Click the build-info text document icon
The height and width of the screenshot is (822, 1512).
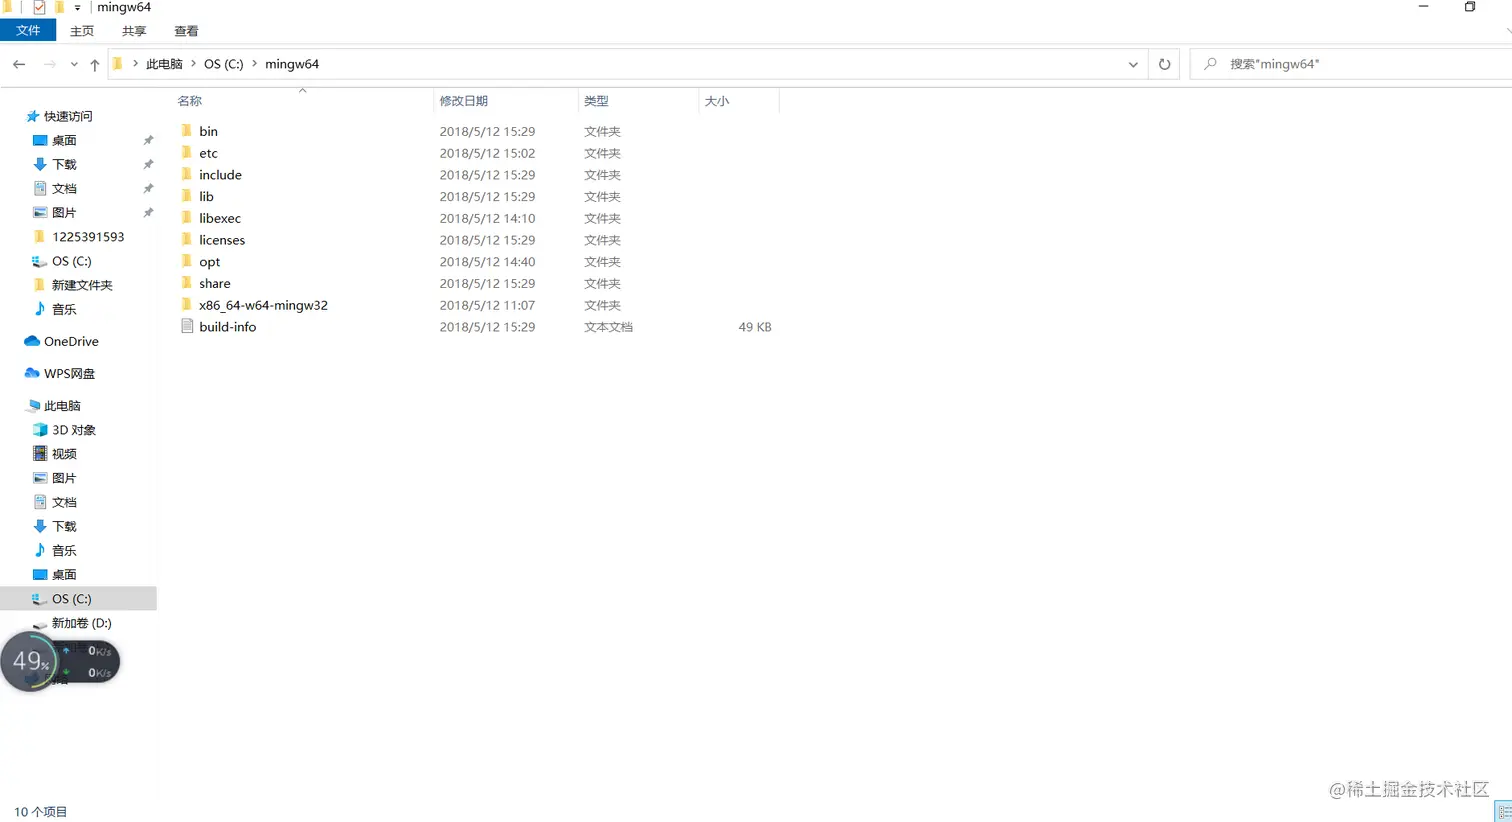coord(187,327)
